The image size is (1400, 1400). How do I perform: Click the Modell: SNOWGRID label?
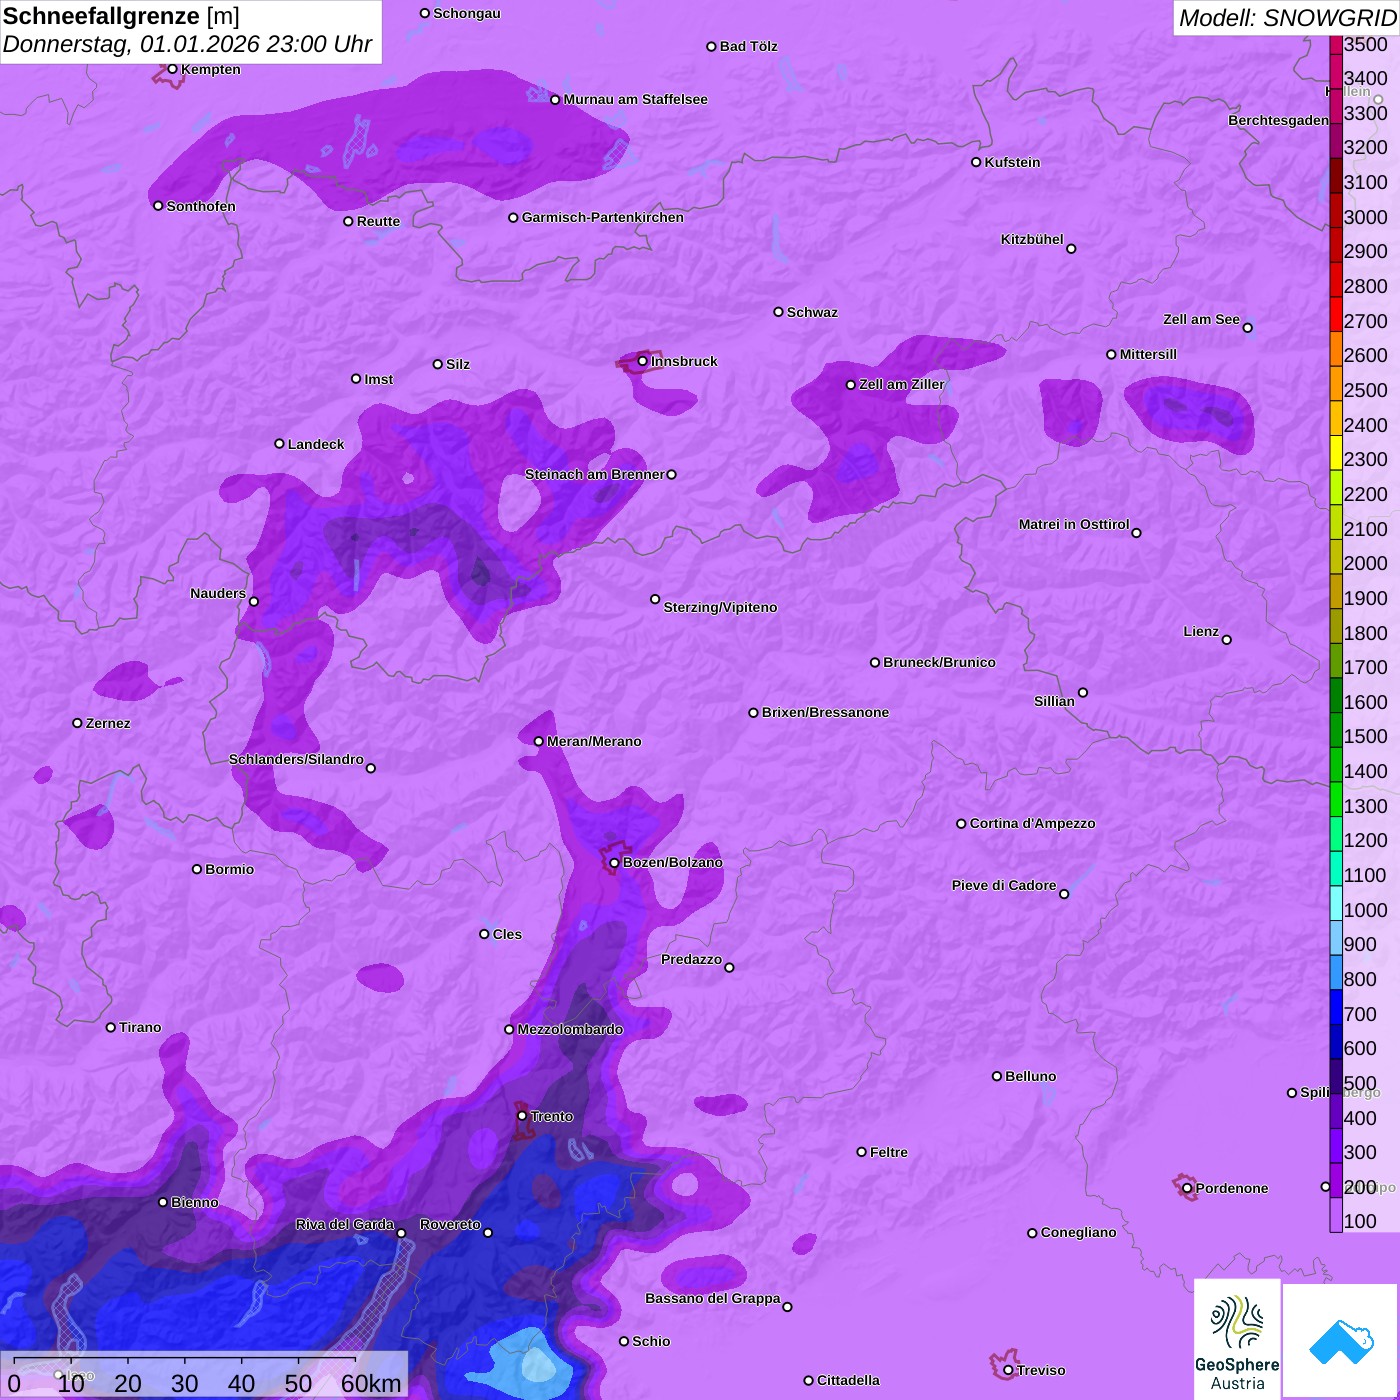(x=1287, y=18)
